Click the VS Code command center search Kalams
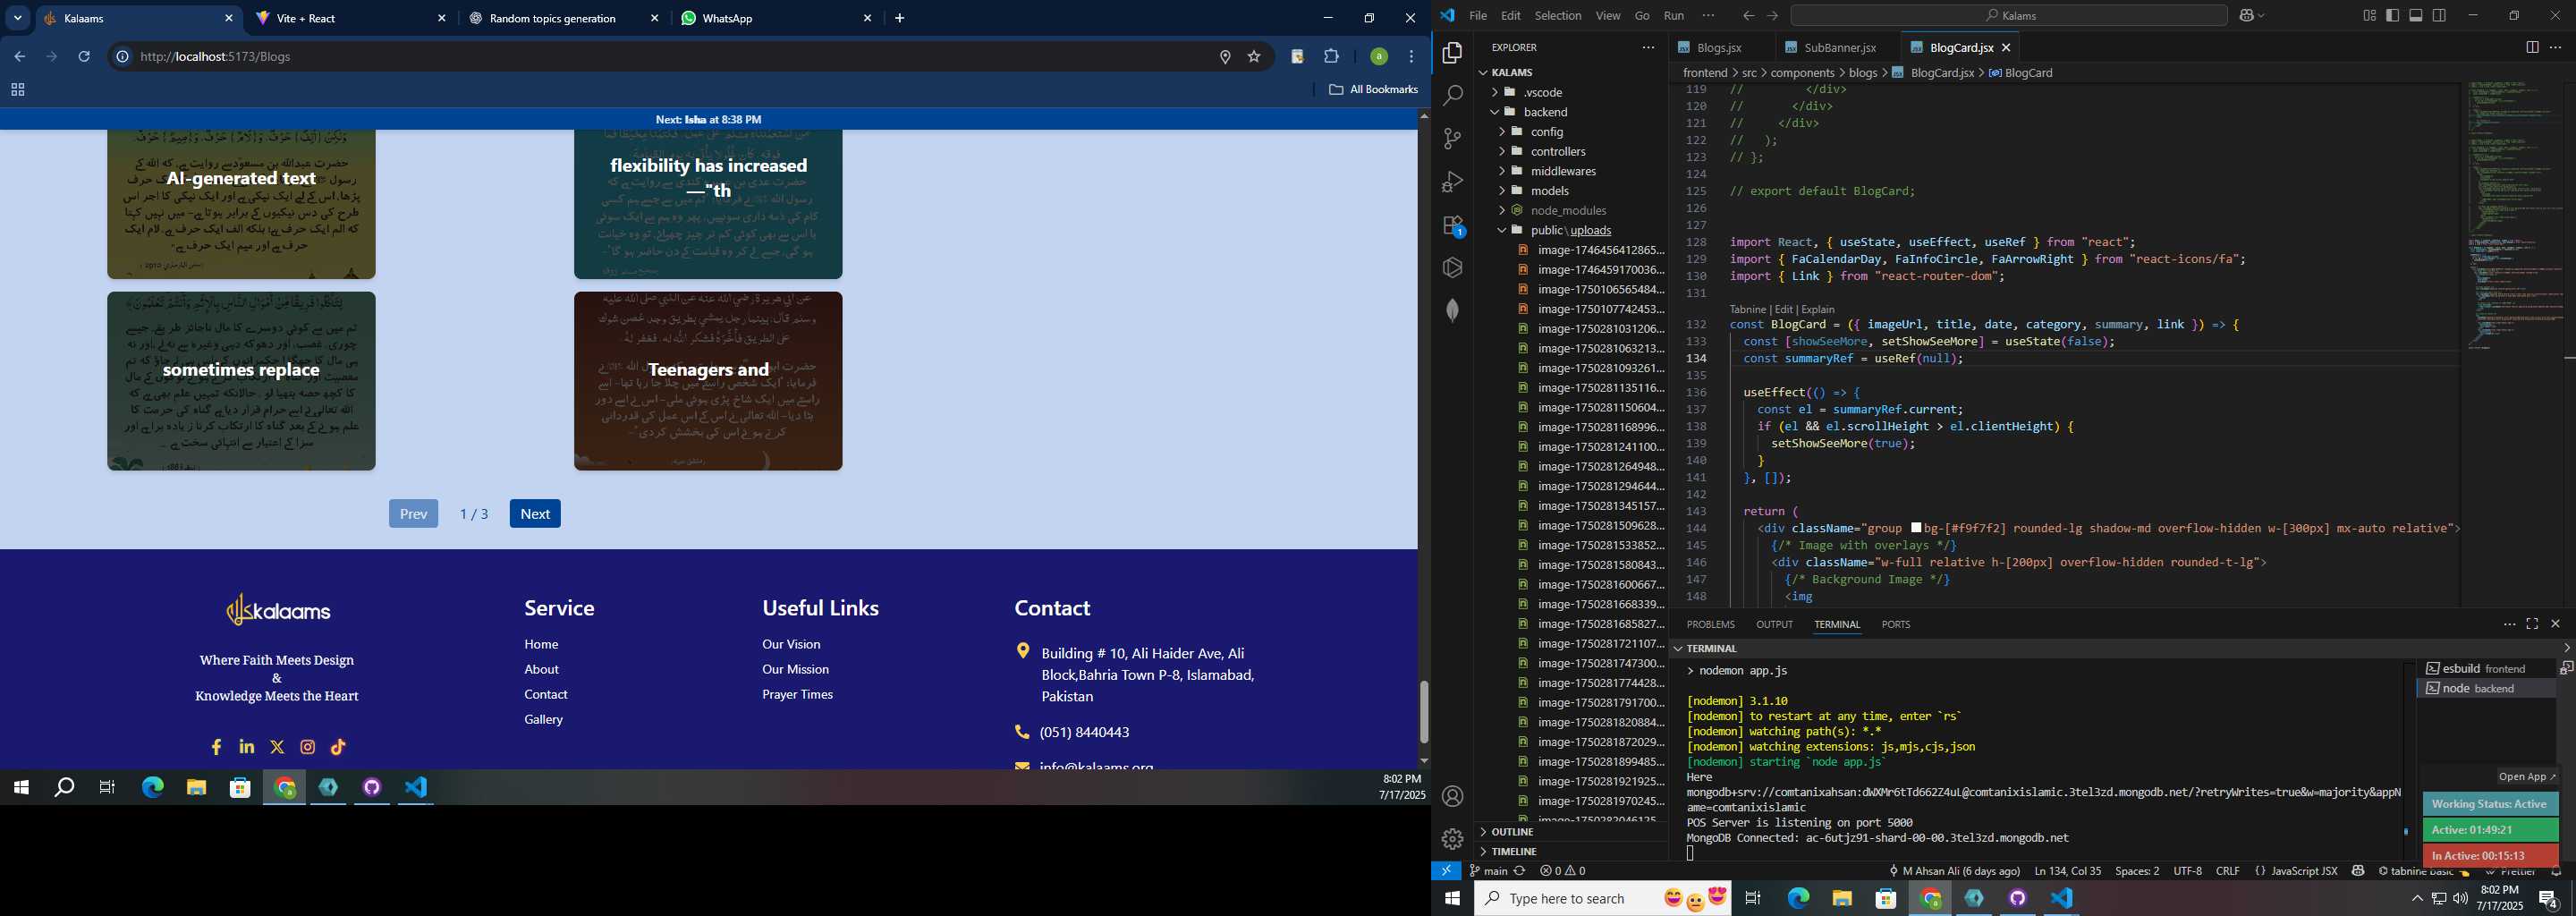This screenshot has height=916, width=2576. pos(2009,15)
